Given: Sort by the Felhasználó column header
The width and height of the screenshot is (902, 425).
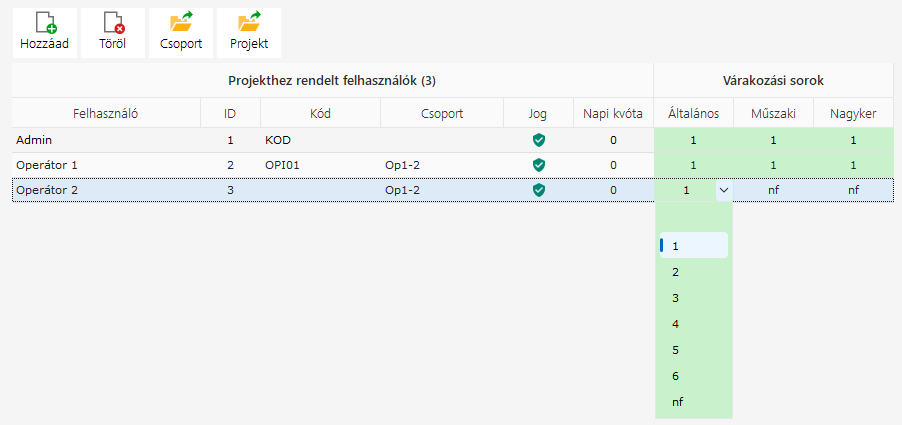Looking at the screenshot, I should pyautogui.click(x=106, y=114).
